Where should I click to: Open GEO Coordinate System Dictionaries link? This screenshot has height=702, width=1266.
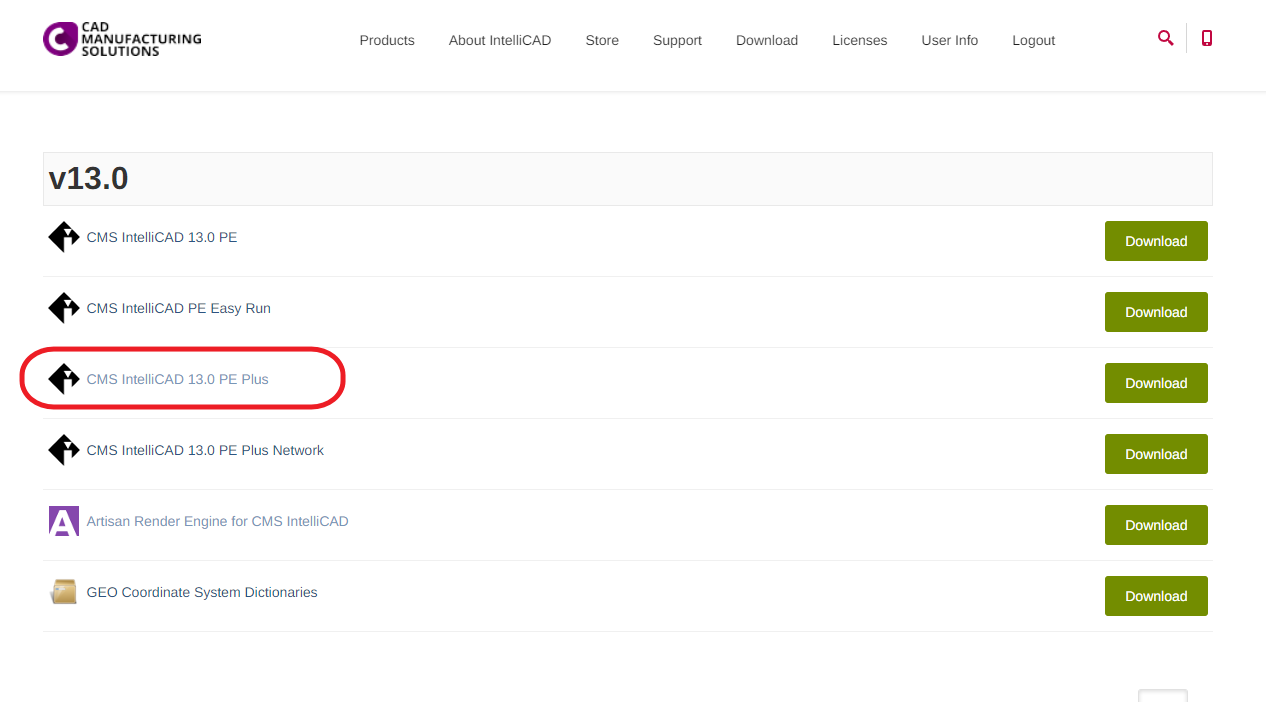click(x=202, y=592)
